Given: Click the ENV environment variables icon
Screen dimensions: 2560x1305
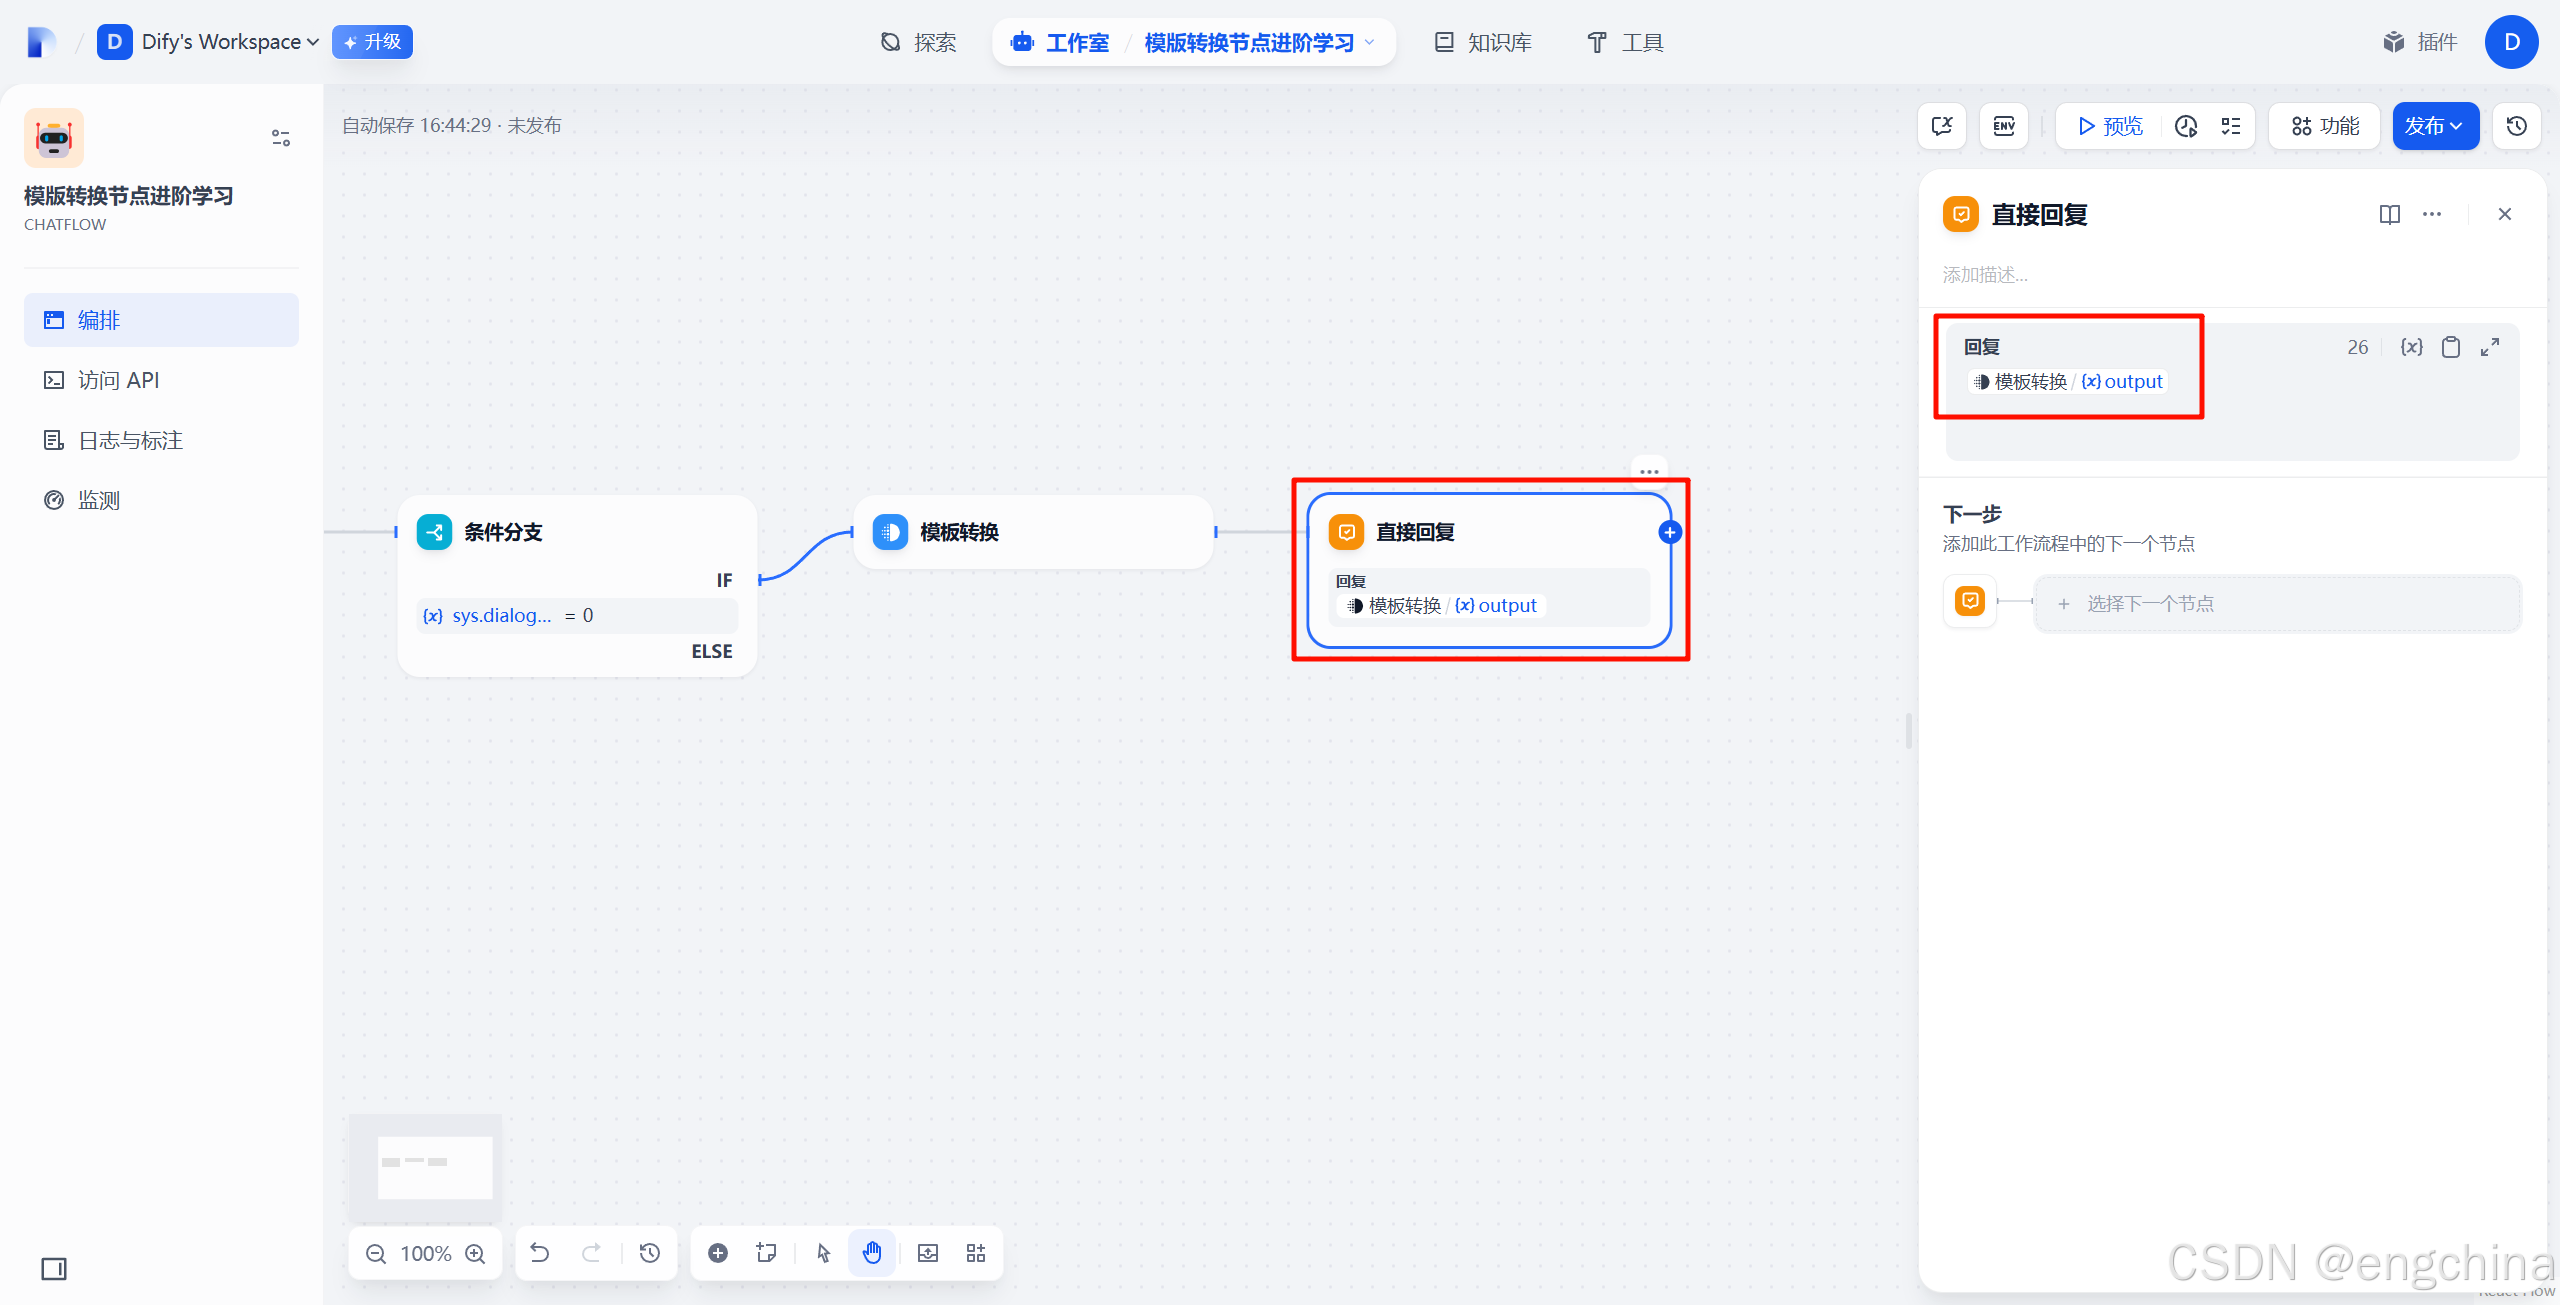Looking at the screenshot, I should [x=2004, y=126].
